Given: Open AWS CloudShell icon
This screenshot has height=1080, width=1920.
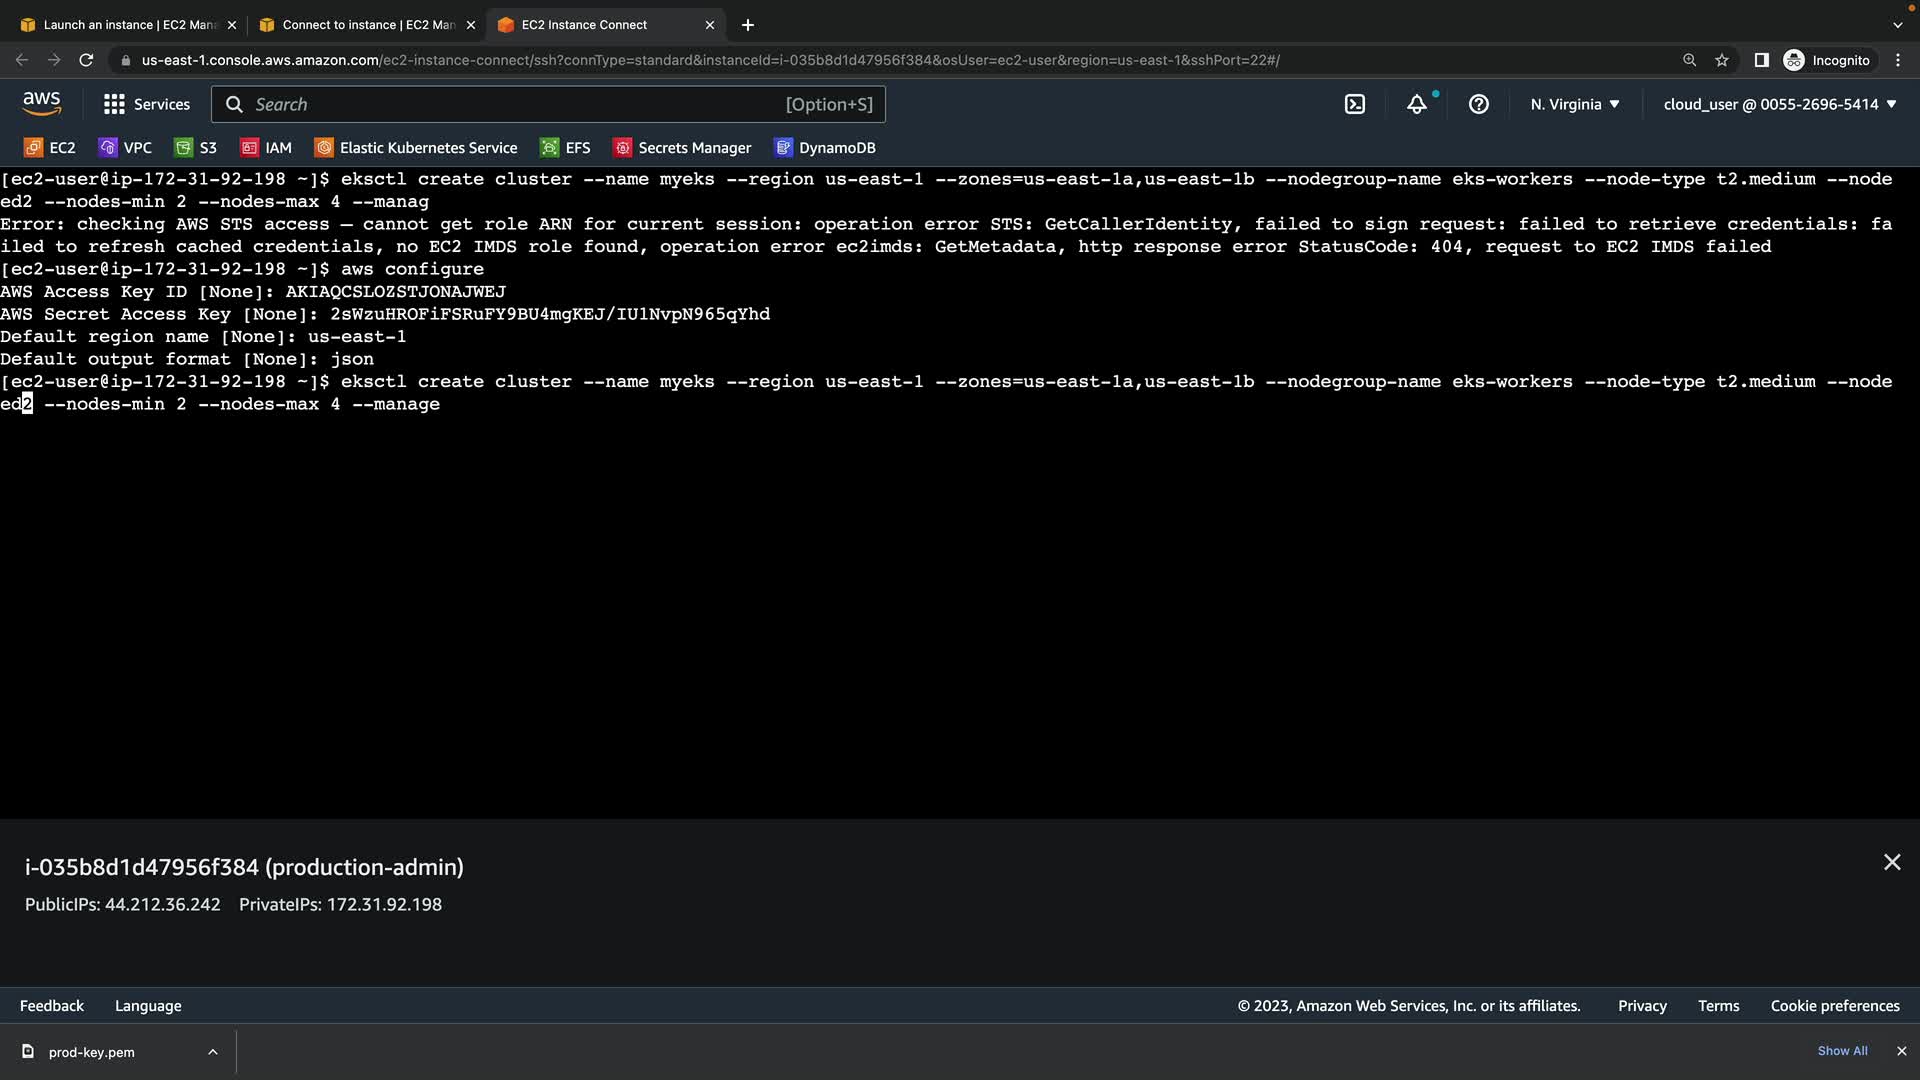Looking at the screenshot, I should [1354, 104].
